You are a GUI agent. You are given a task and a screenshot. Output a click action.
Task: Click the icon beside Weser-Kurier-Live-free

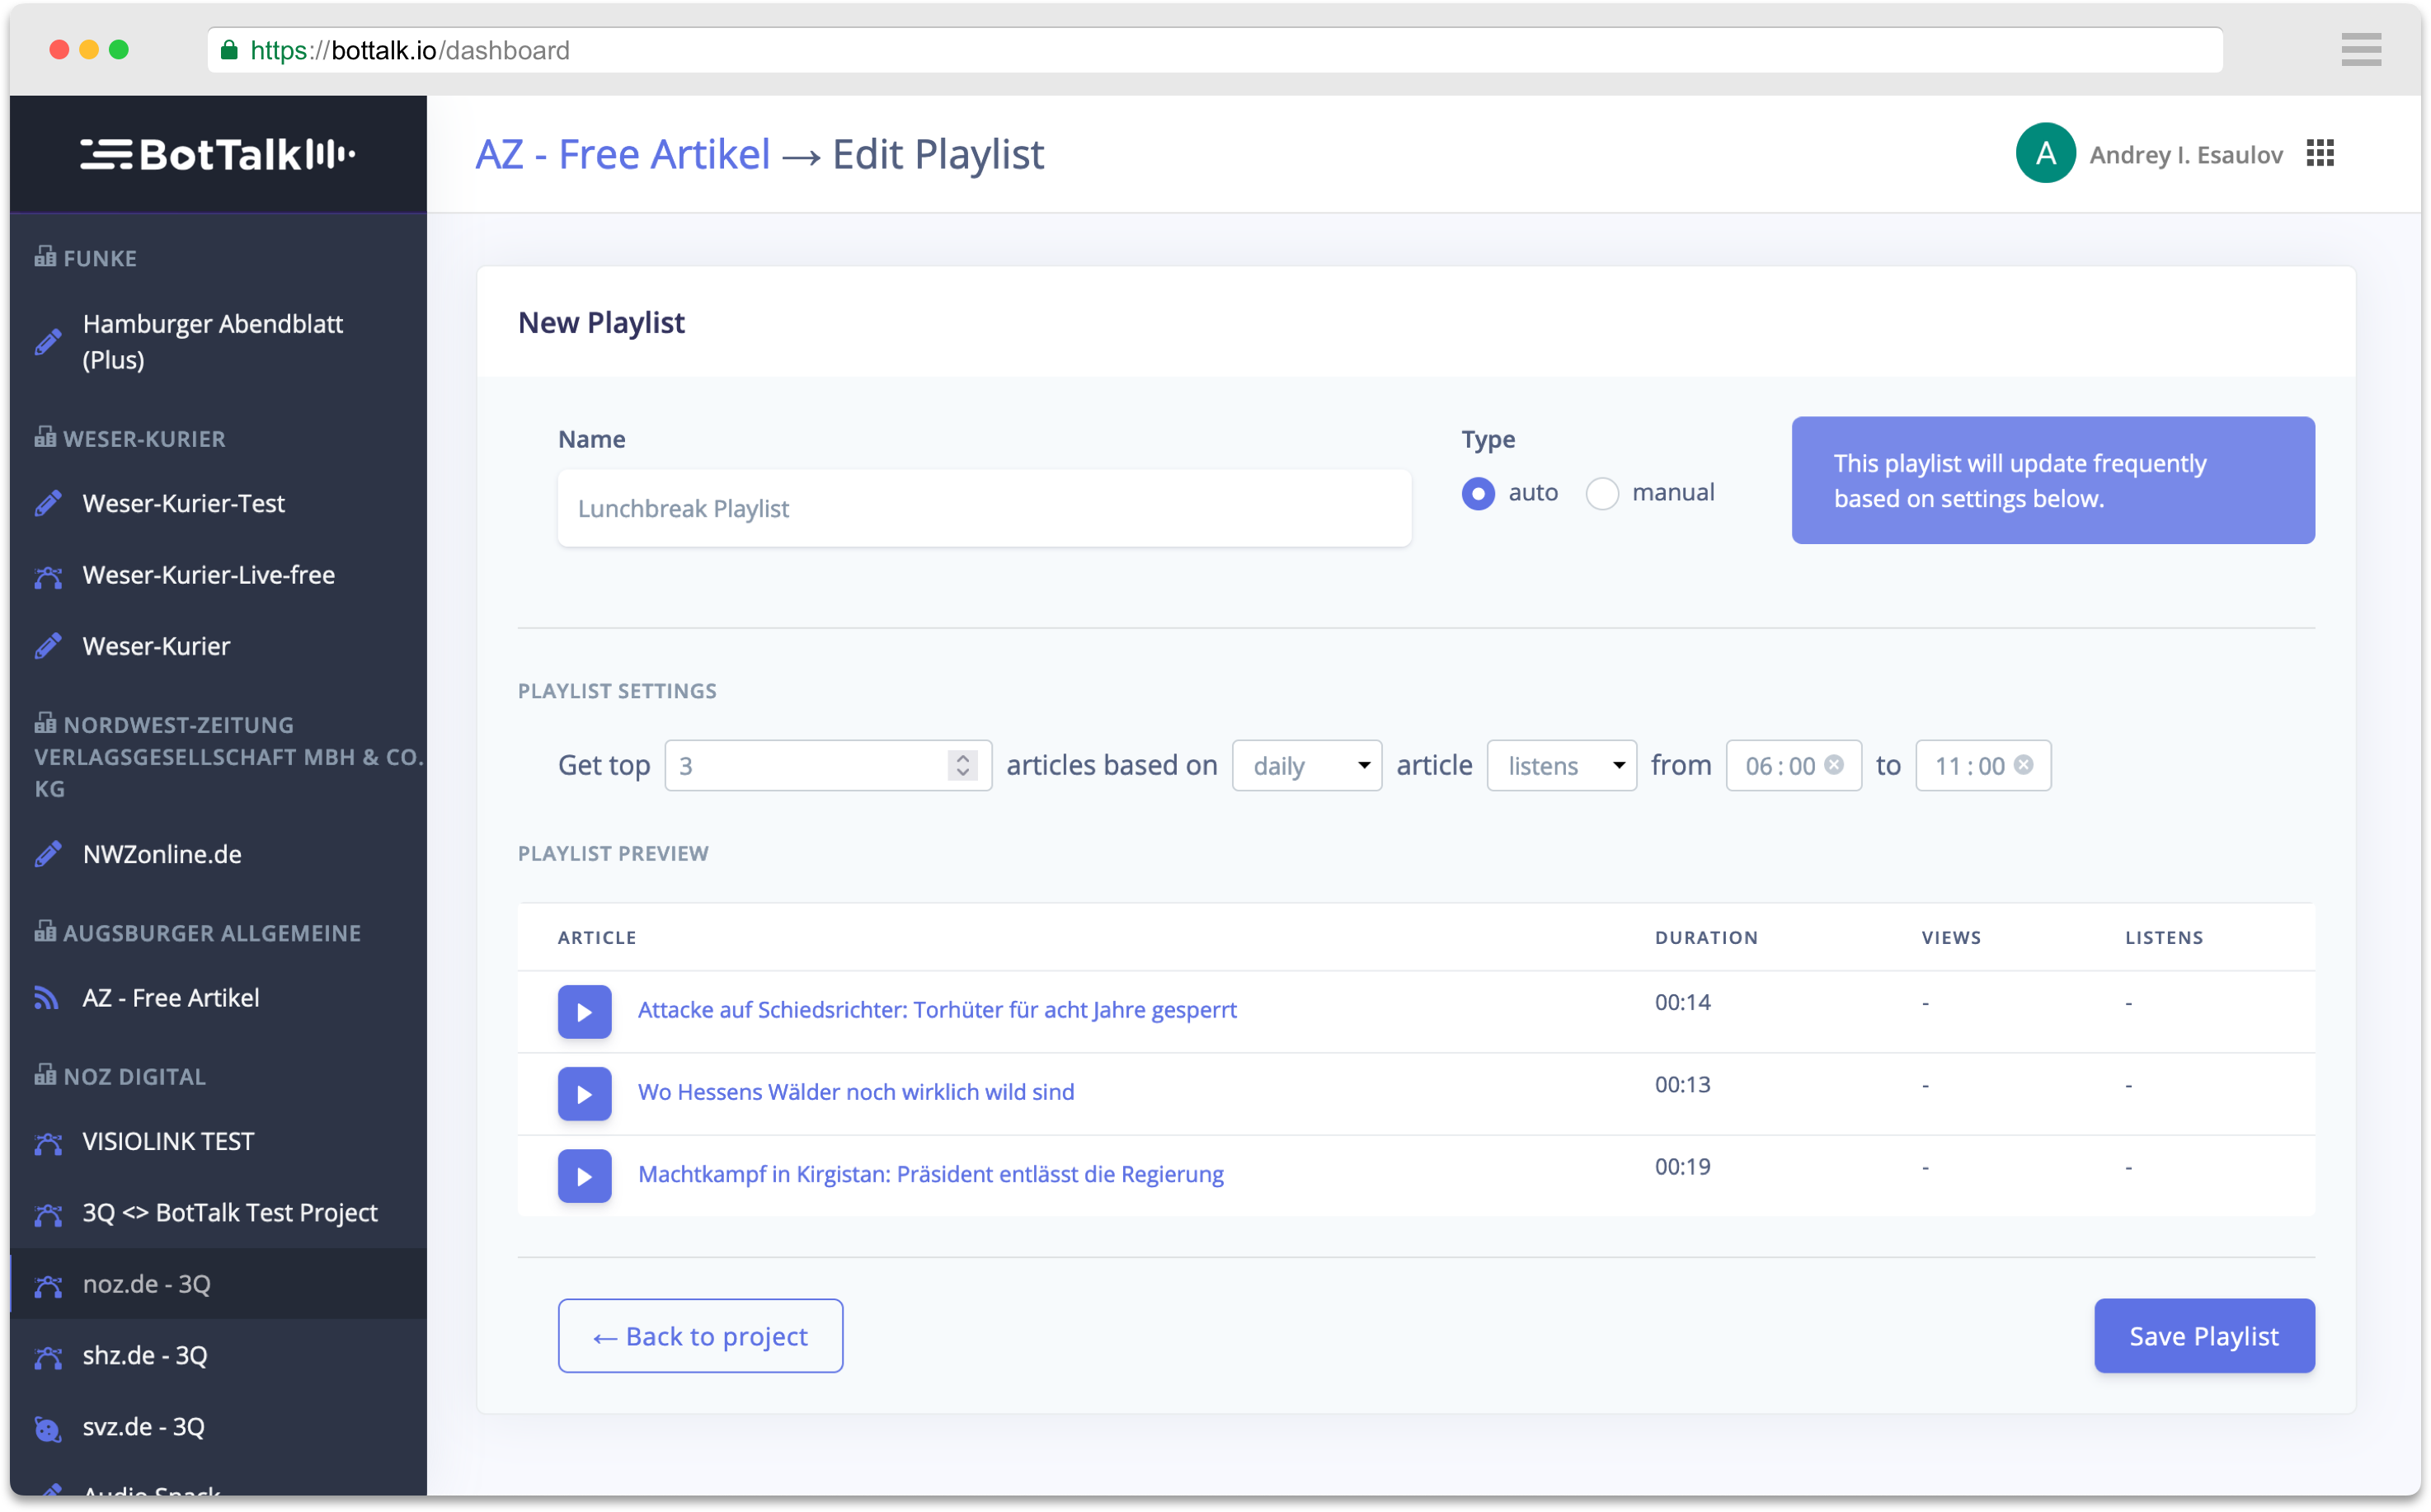pos(48,576)
